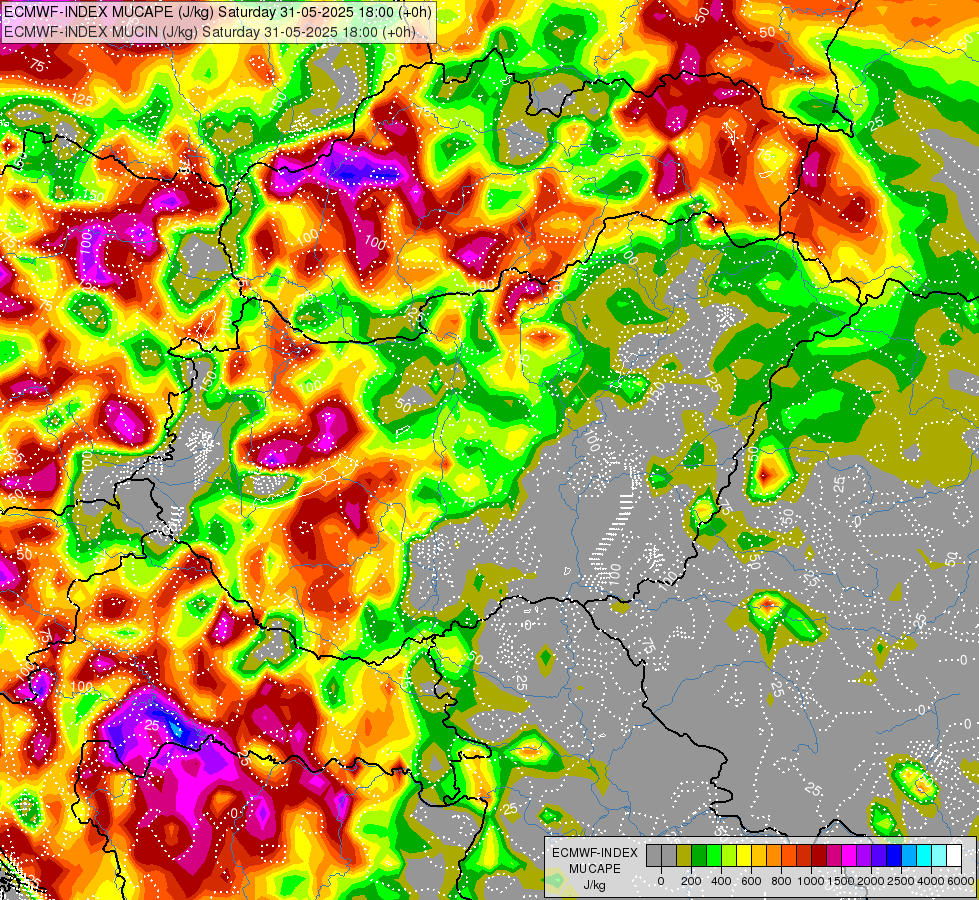The width and height of the screenshot is (979, 900).
Task: Click MUCAPE text inside the legend box
Action: click(x=595, y=869)
